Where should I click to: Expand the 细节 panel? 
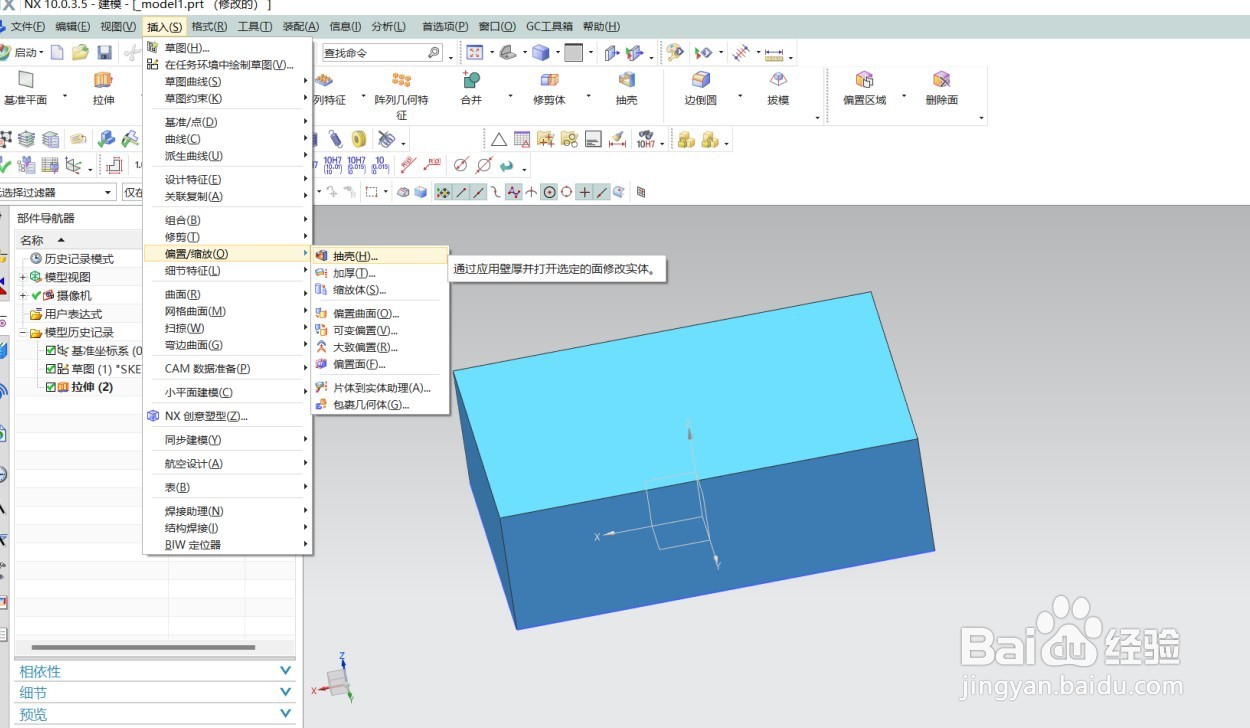point(286,692)
